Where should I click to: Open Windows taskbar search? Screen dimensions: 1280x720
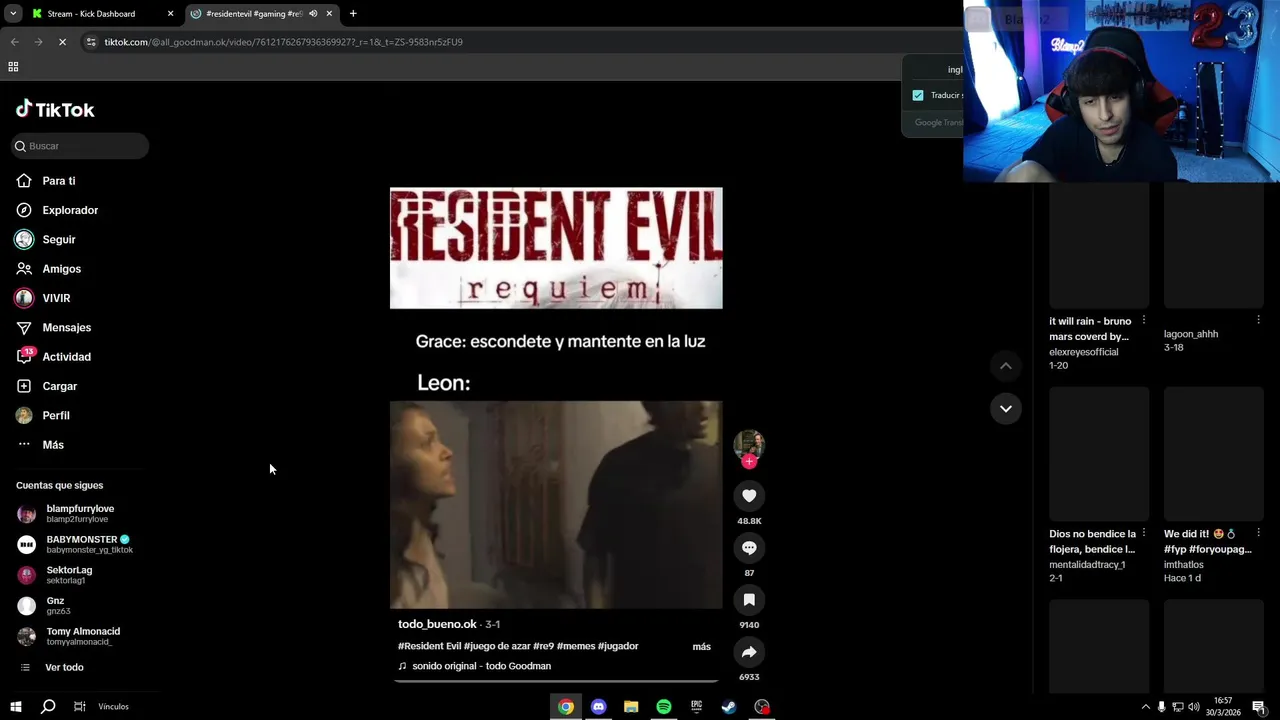pyautogui.click(x=47, y=707)
